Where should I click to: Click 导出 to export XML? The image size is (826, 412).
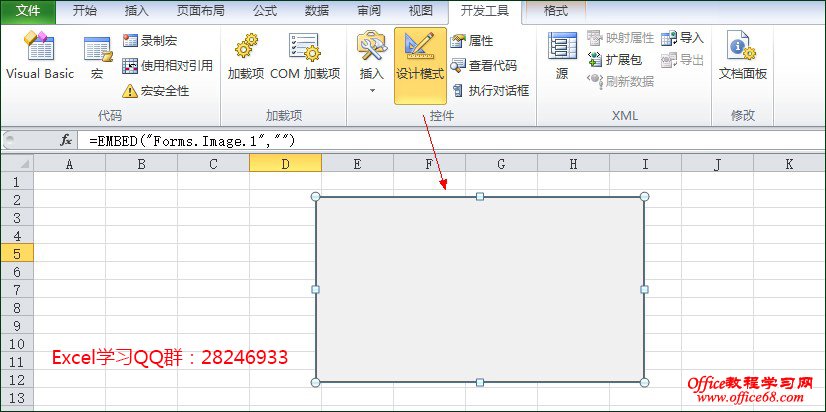coord(683,60)
